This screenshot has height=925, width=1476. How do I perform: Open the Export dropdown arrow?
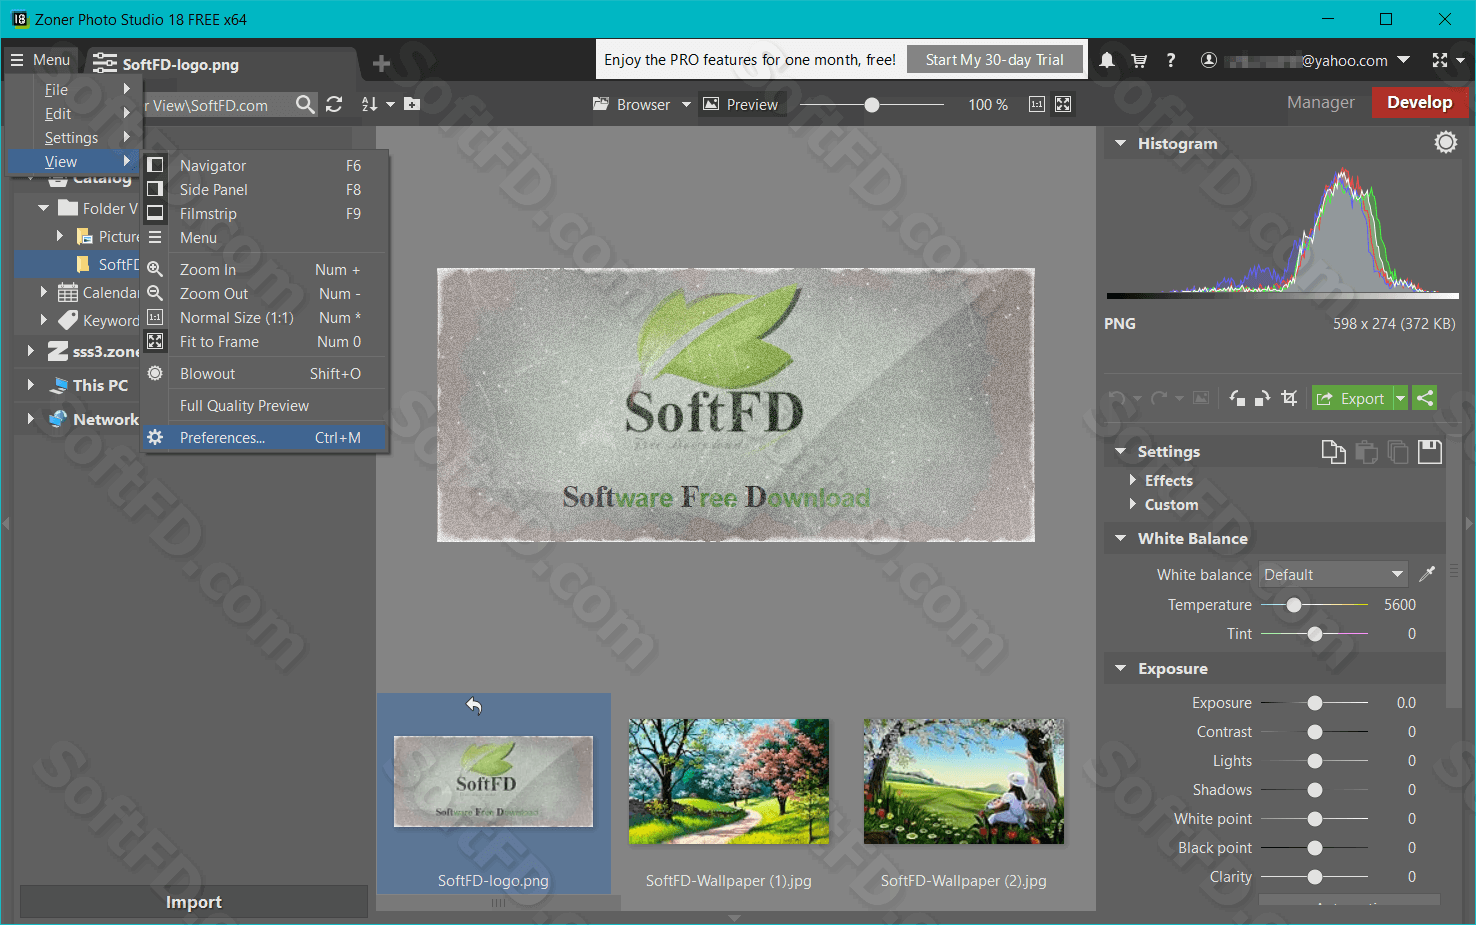(x=1401, y=398)
